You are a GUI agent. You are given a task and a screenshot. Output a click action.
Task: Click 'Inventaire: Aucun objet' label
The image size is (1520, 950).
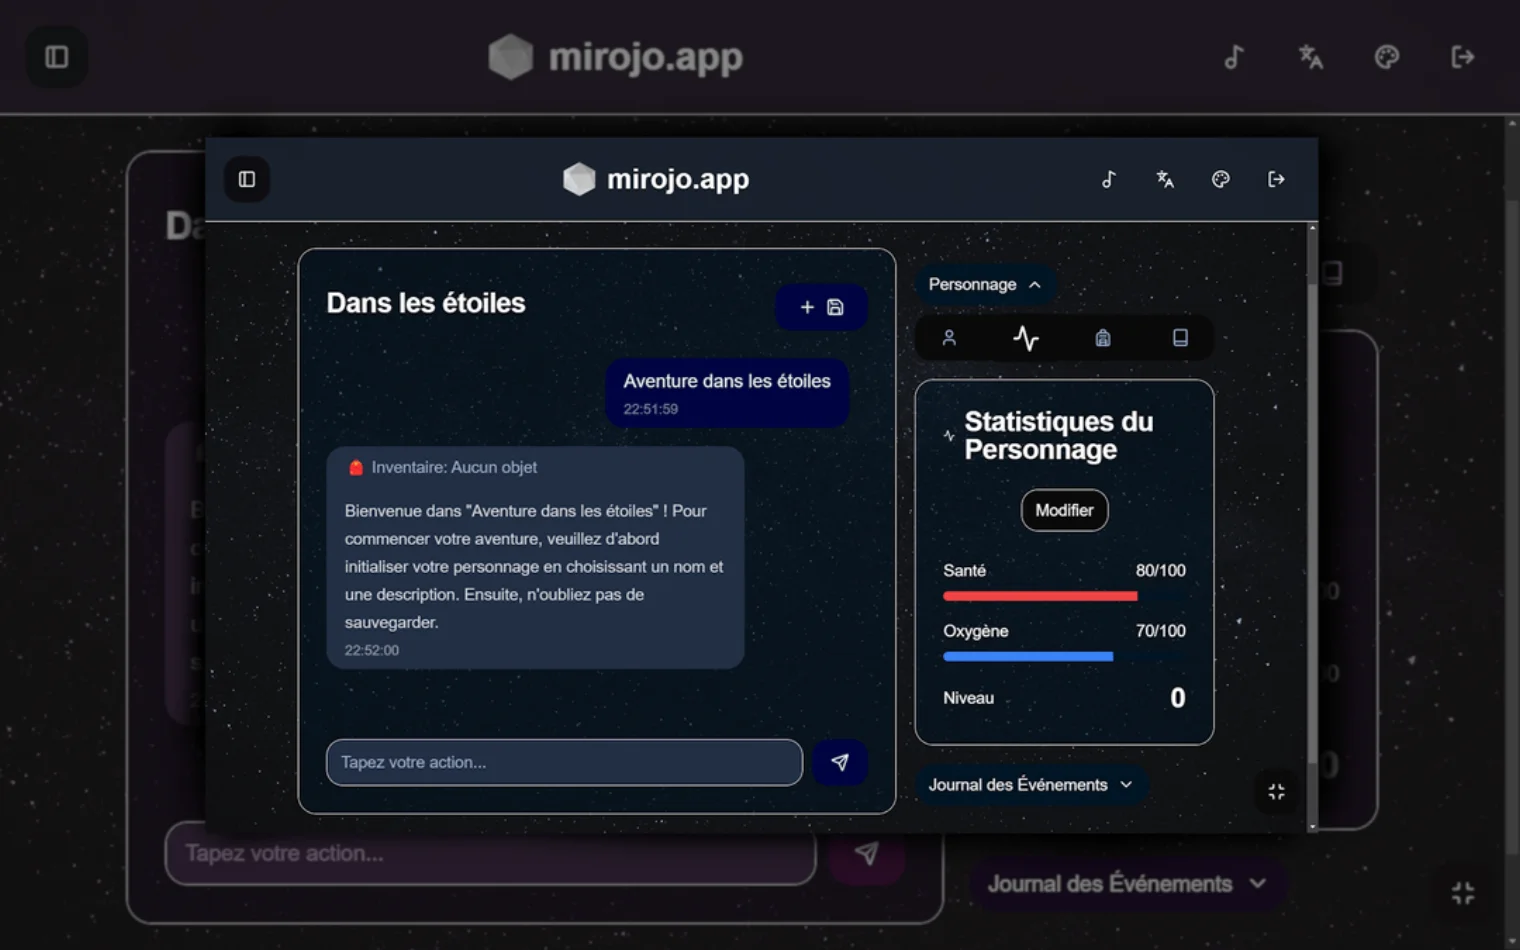pos(454,467)
